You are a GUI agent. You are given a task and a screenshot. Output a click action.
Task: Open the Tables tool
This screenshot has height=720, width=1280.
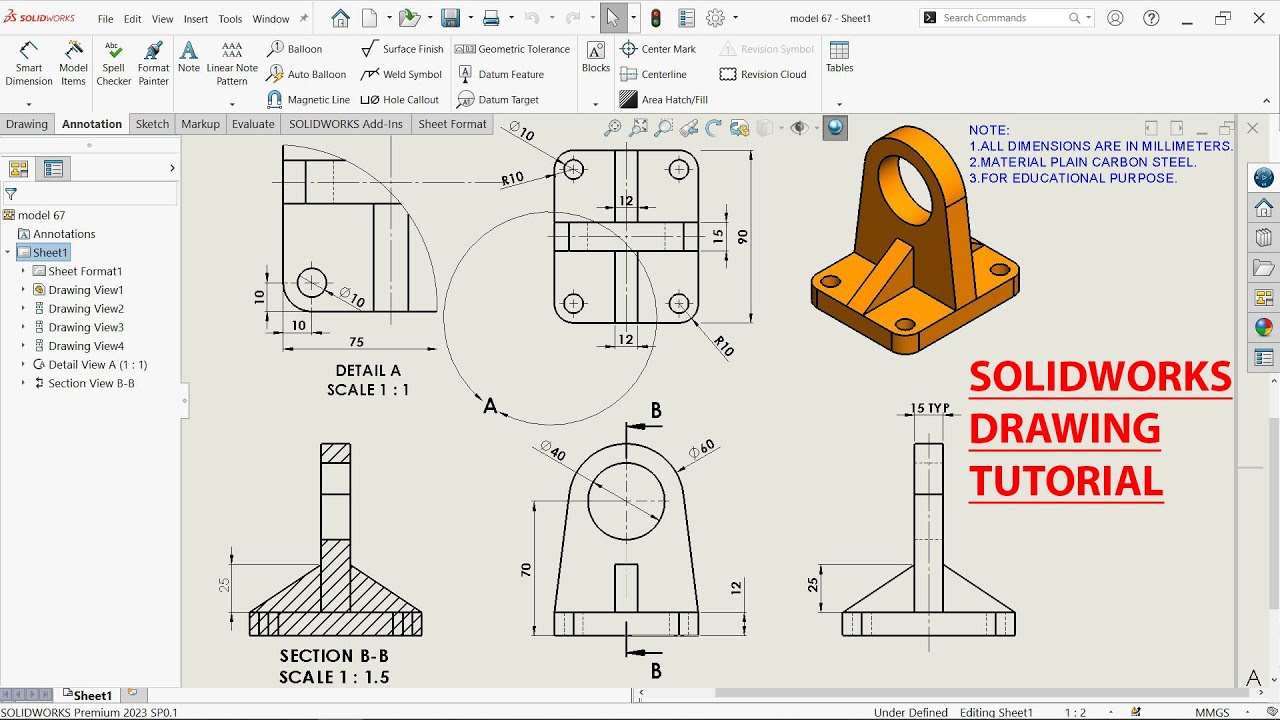pyautogui.click(x=839, y=58)
